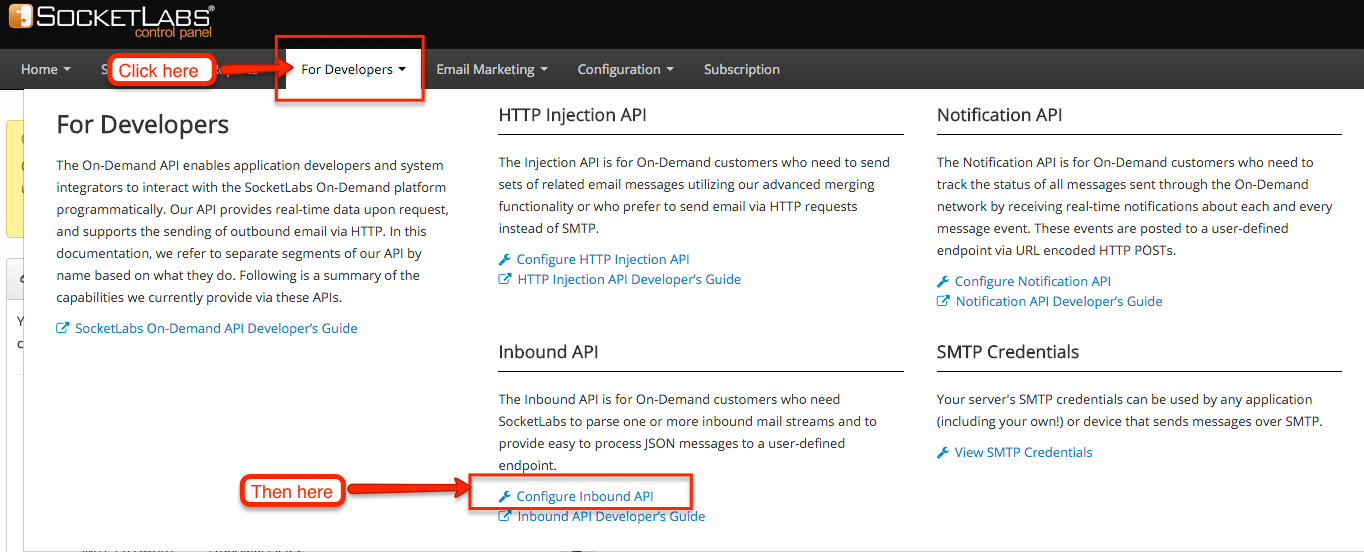1364x552 pixels.
Task: Click the caret beside Email Marketing
Action: (x=544, y=70)
